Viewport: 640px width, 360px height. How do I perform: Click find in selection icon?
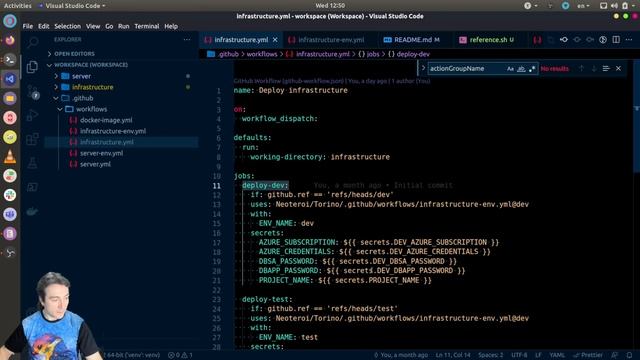coord(606,69)
